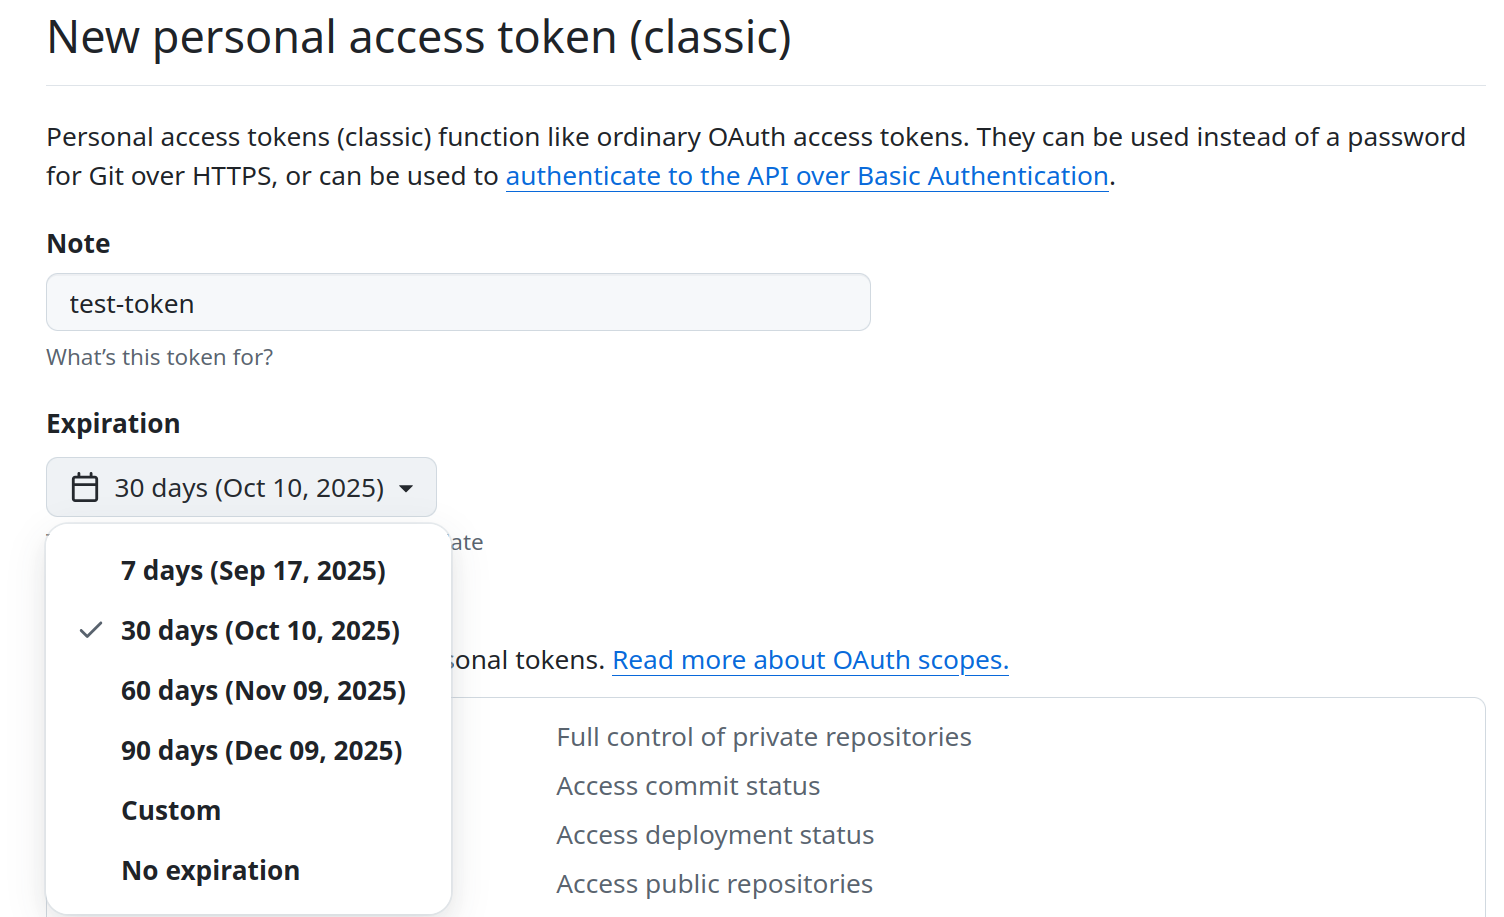Click the calendar icon in Expiration button
Screen dimensions: 1504x917
click(85, 488)
